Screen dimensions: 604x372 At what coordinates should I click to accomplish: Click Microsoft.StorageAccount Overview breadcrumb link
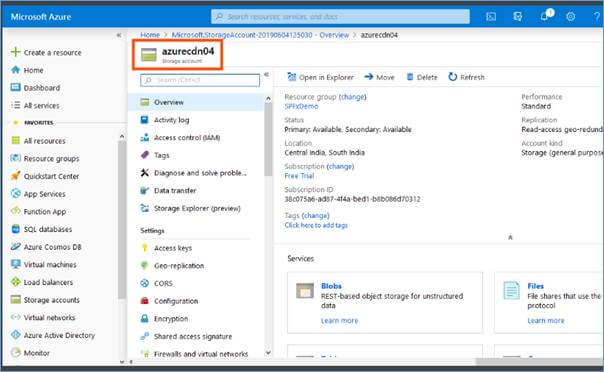(x=260, y=35)
